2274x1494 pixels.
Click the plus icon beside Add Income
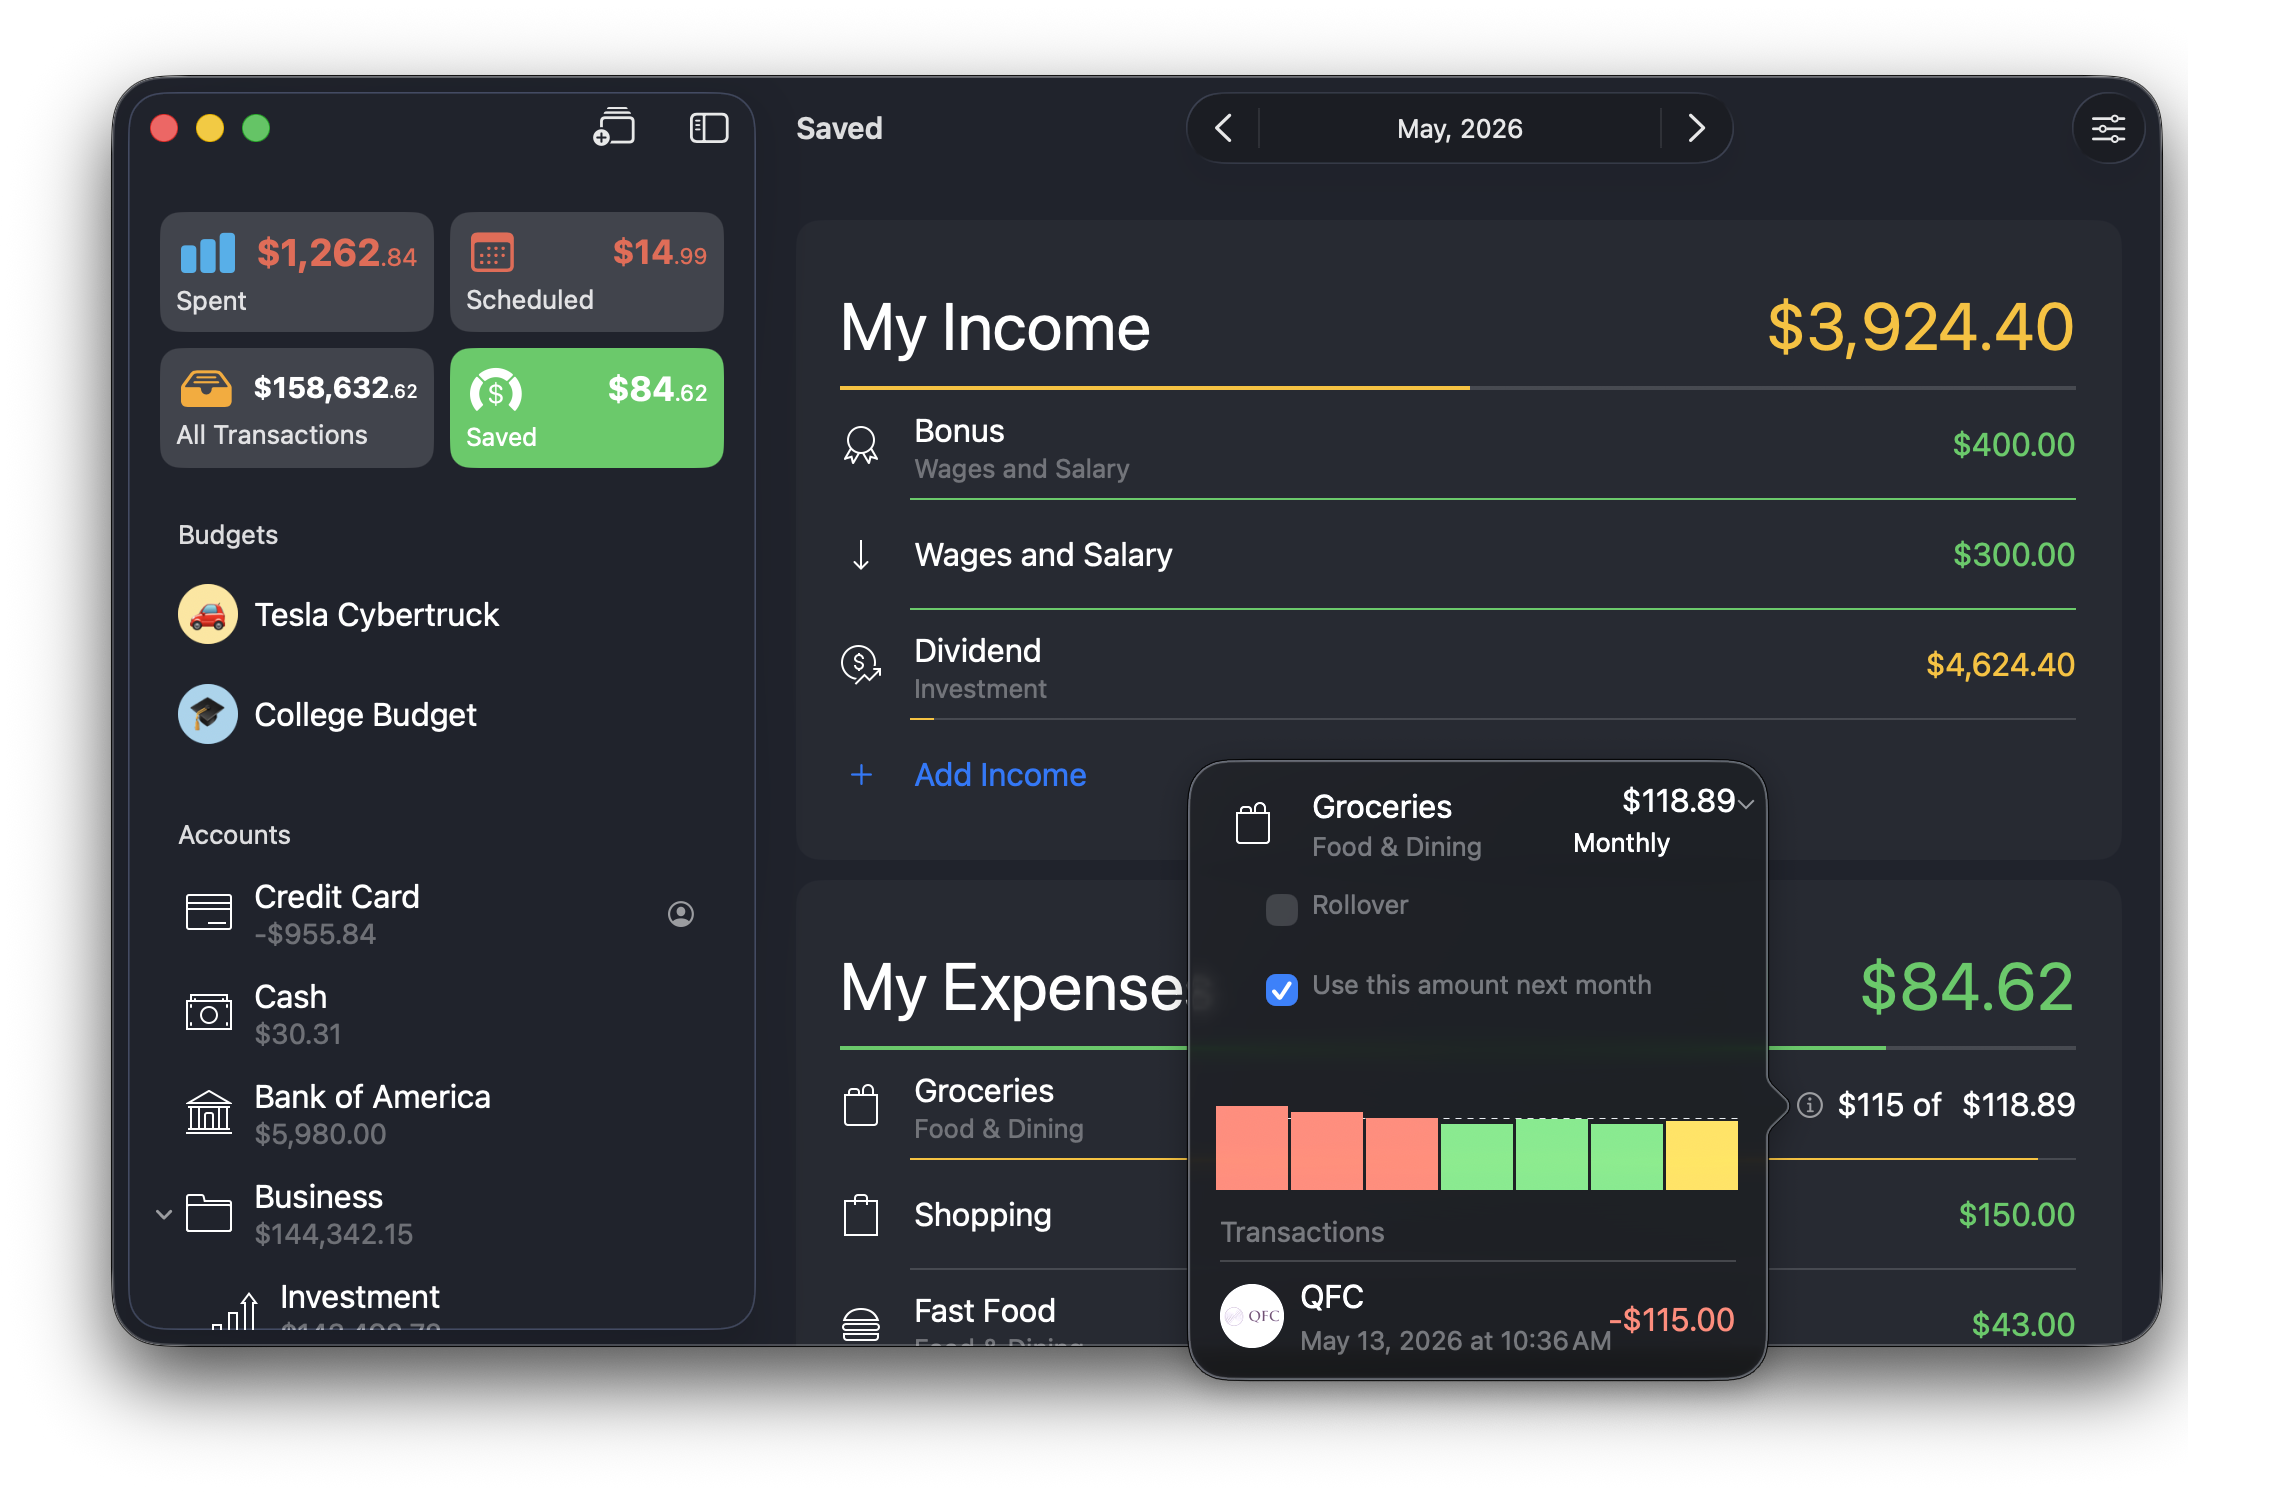tap(861, 774)
